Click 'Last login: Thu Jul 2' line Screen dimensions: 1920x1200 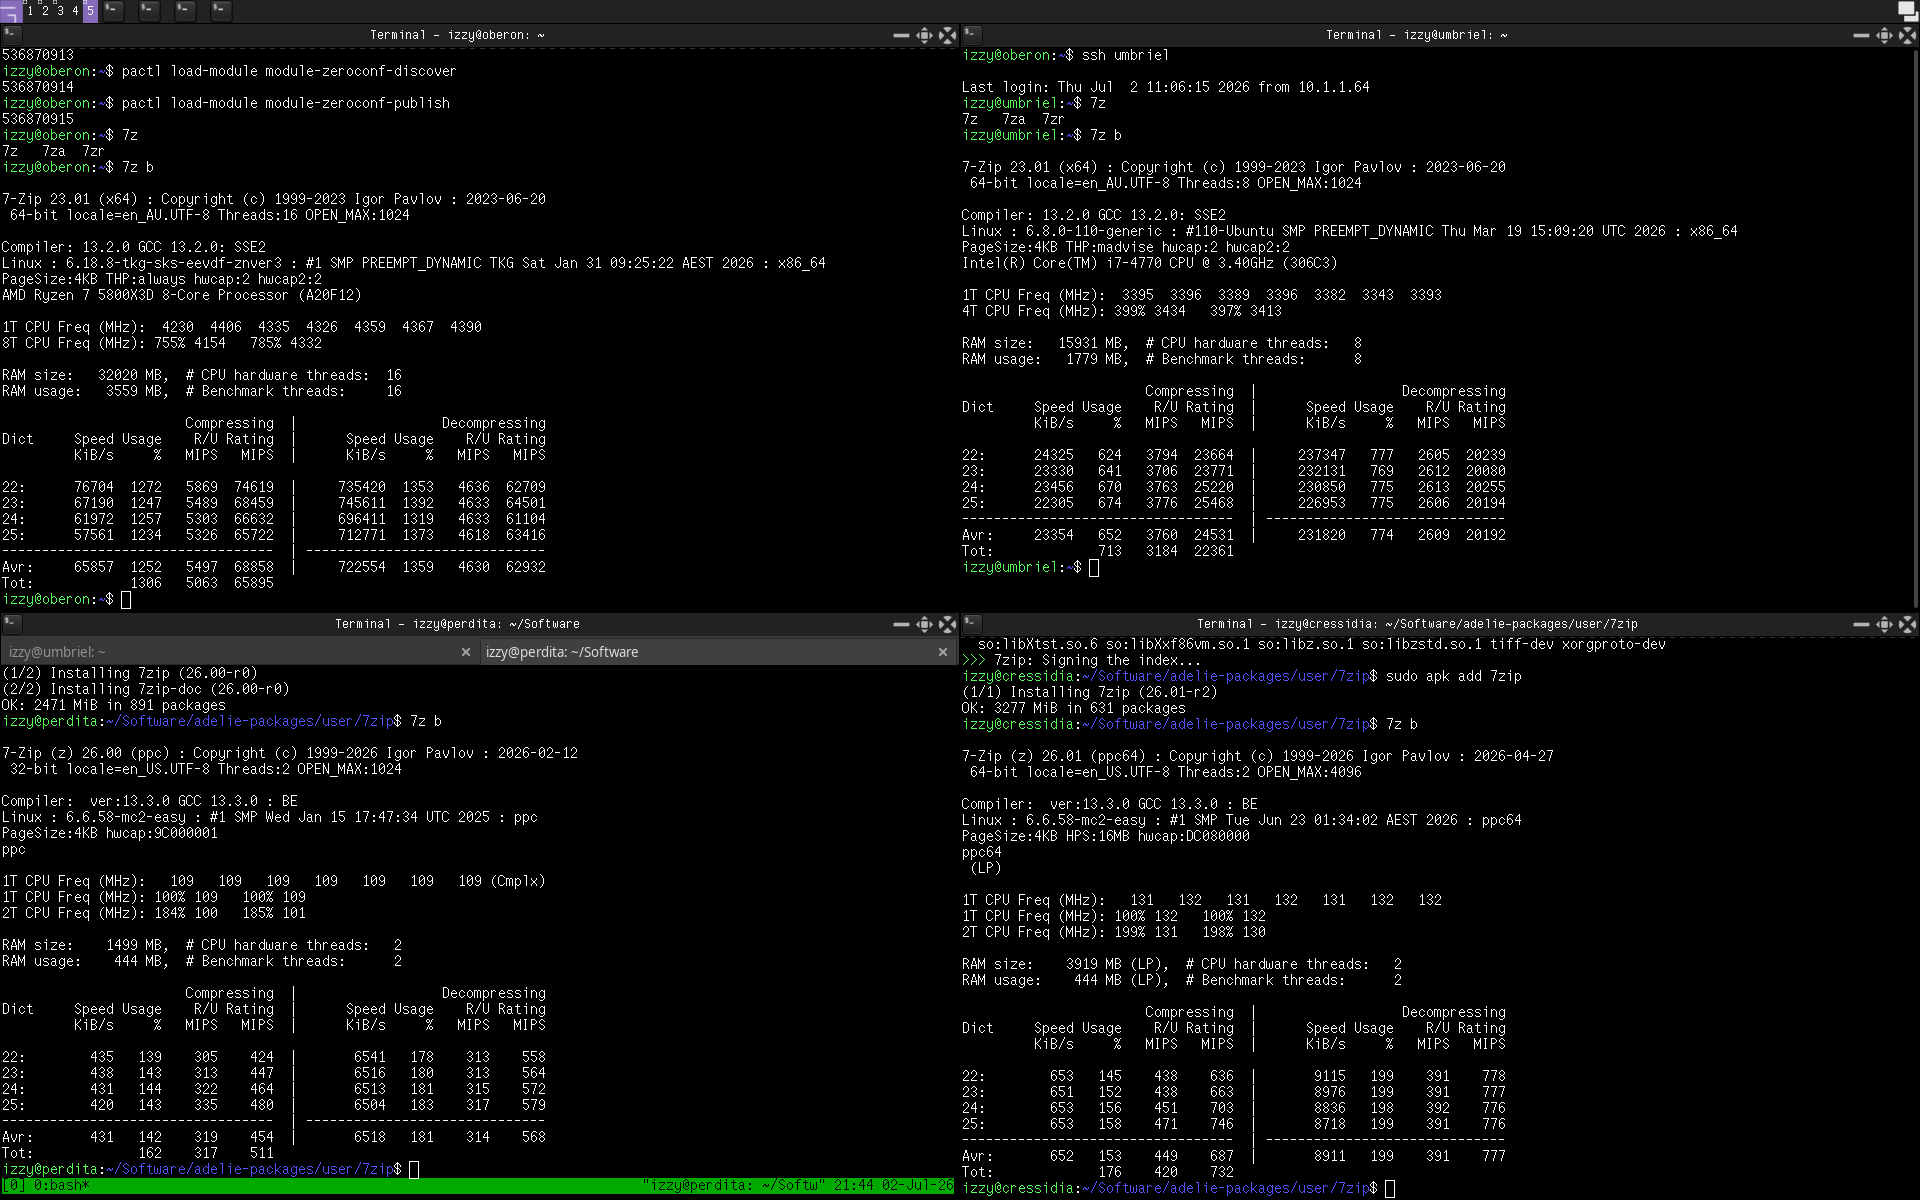(x=1166, y=87)
